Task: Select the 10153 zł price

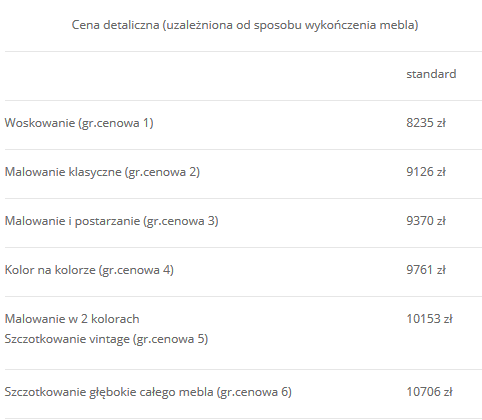Action: (429, 319)
